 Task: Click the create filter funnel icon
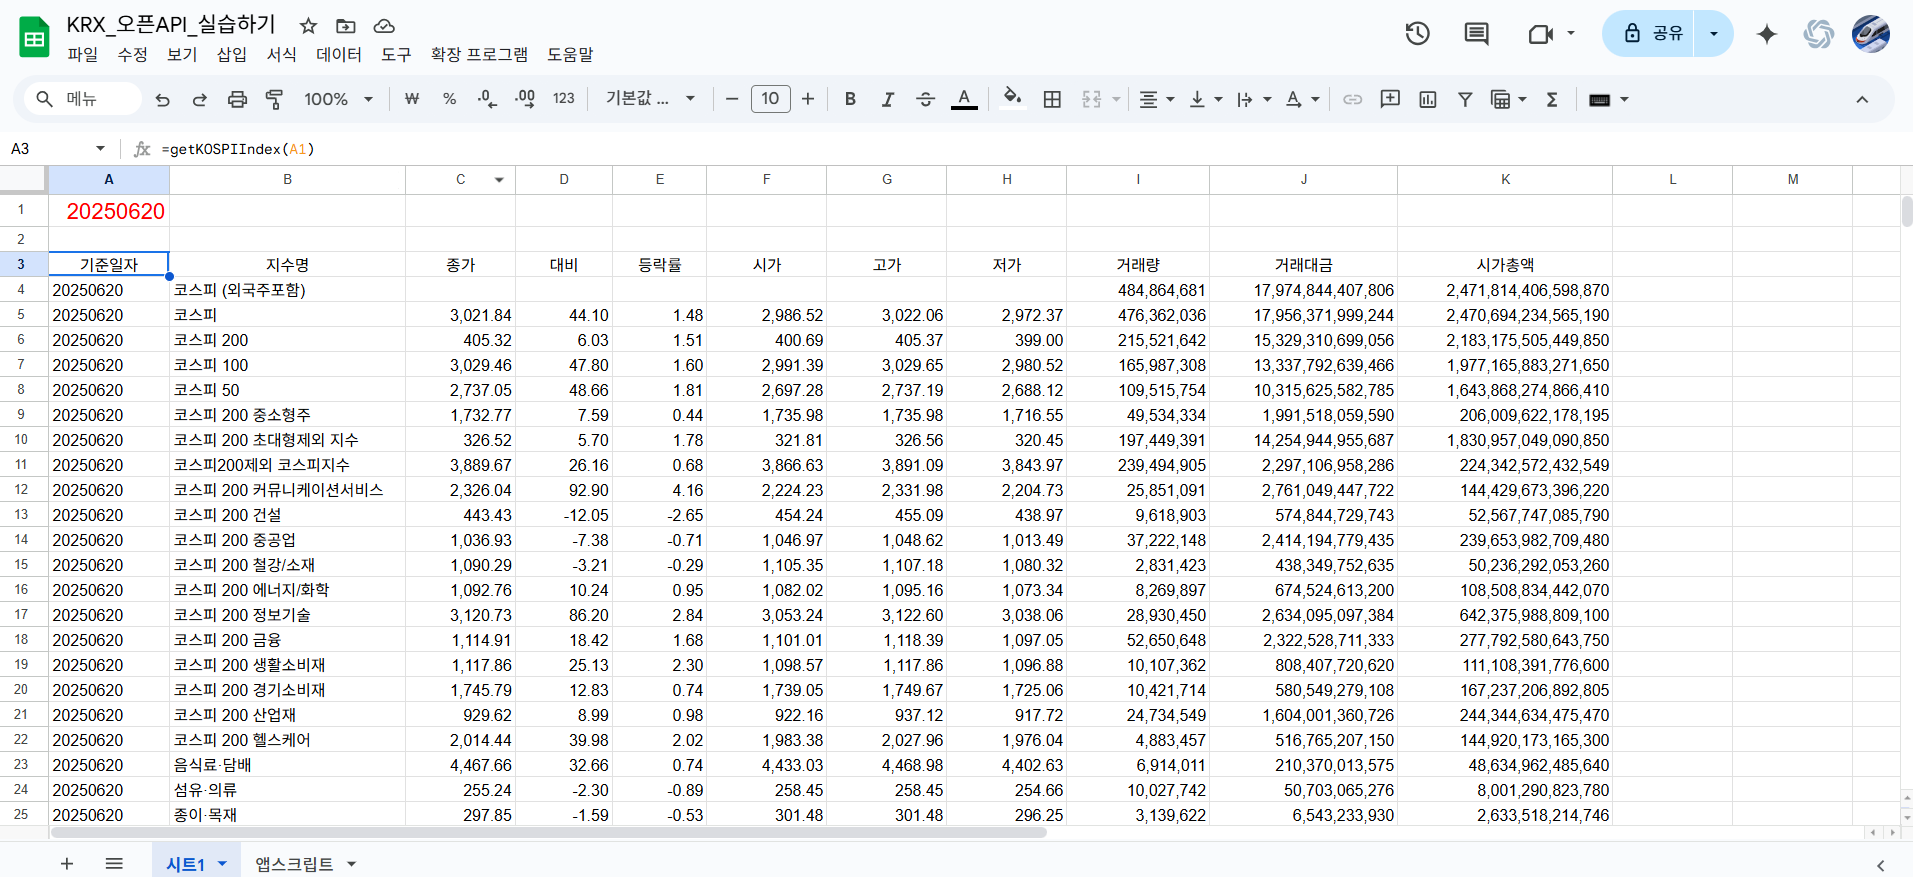pos(1465,99)
